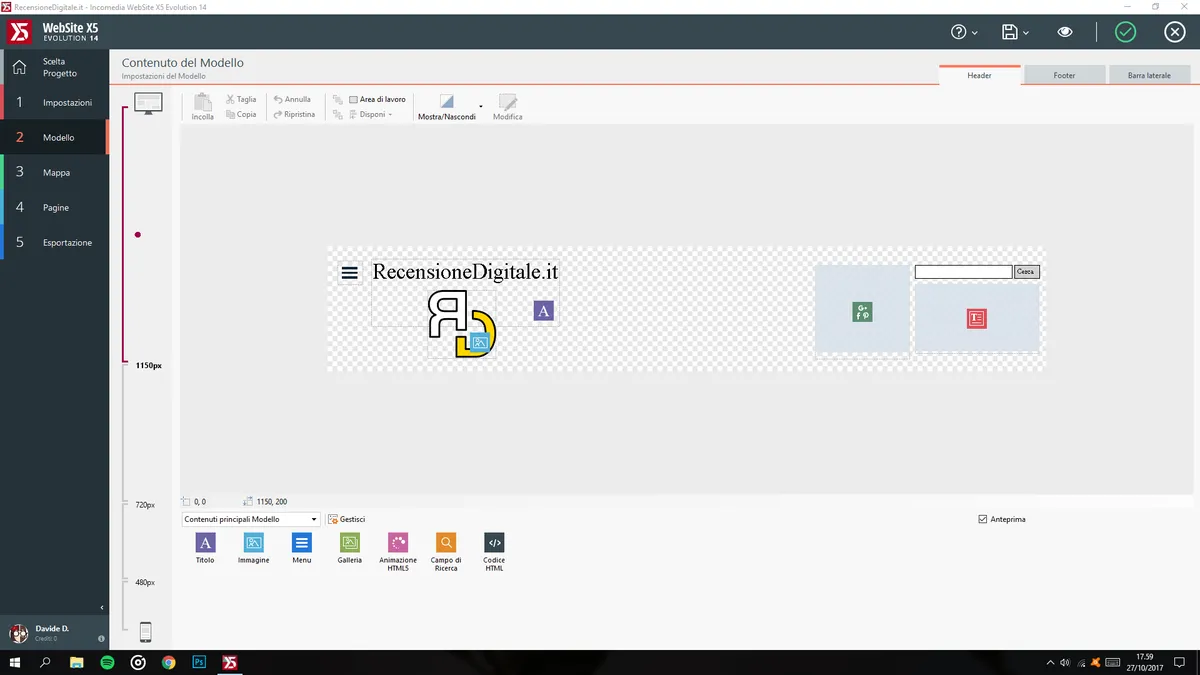Go to step 3 Mappa
This screenshot has height=675, width=1200.
pos(55,173)
